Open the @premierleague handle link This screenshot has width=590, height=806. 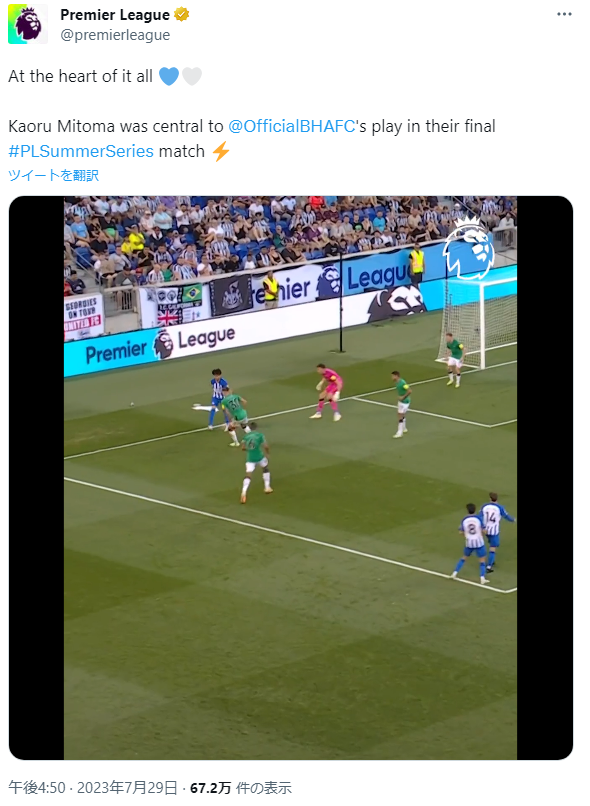(x=115, y=35)
